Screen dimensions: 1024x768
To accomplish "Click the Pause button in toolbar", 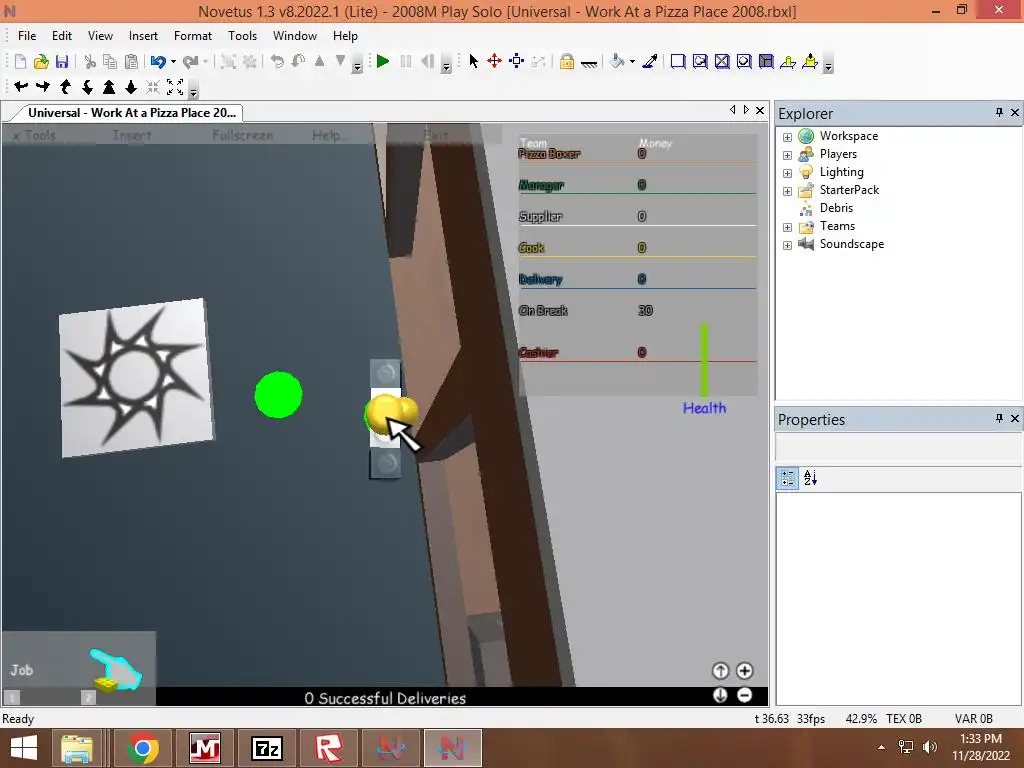I will (406, 61).
